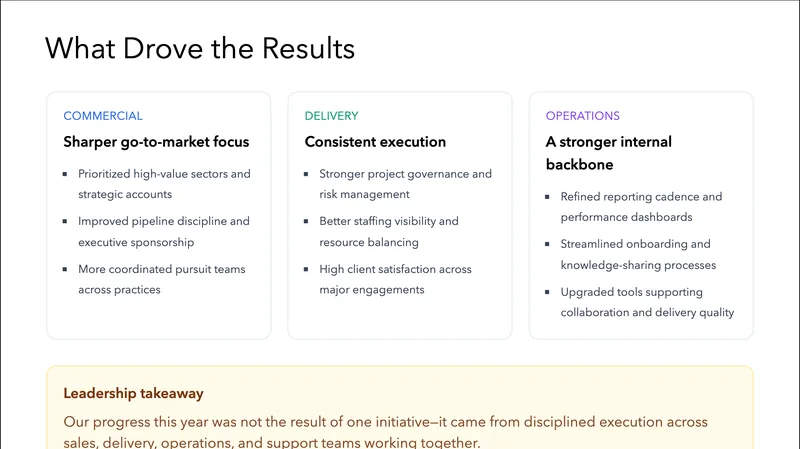
Task: Click the yellow leadership takeaway paragraph text
Action: pos(385,432)
